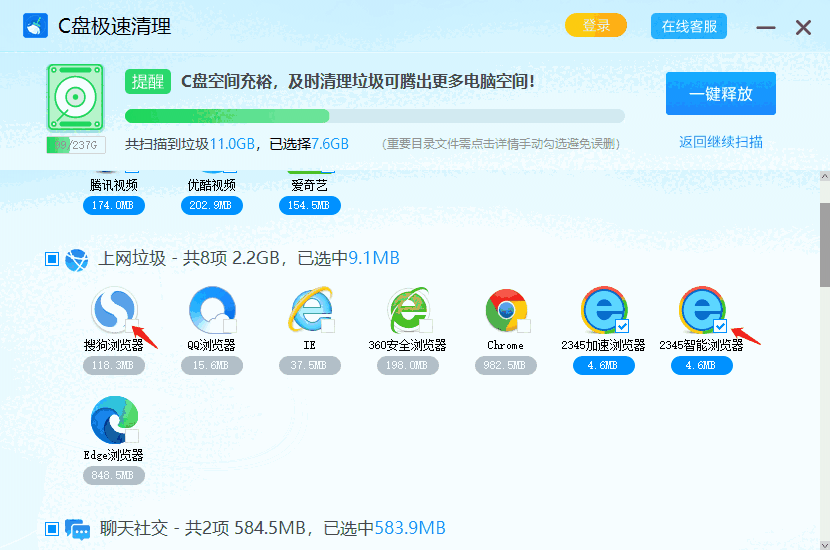Click the green disk drive icon
Image resolution: width=830 pixels, height=550 pixels.
pyautogui.click(x=75, y=97)
